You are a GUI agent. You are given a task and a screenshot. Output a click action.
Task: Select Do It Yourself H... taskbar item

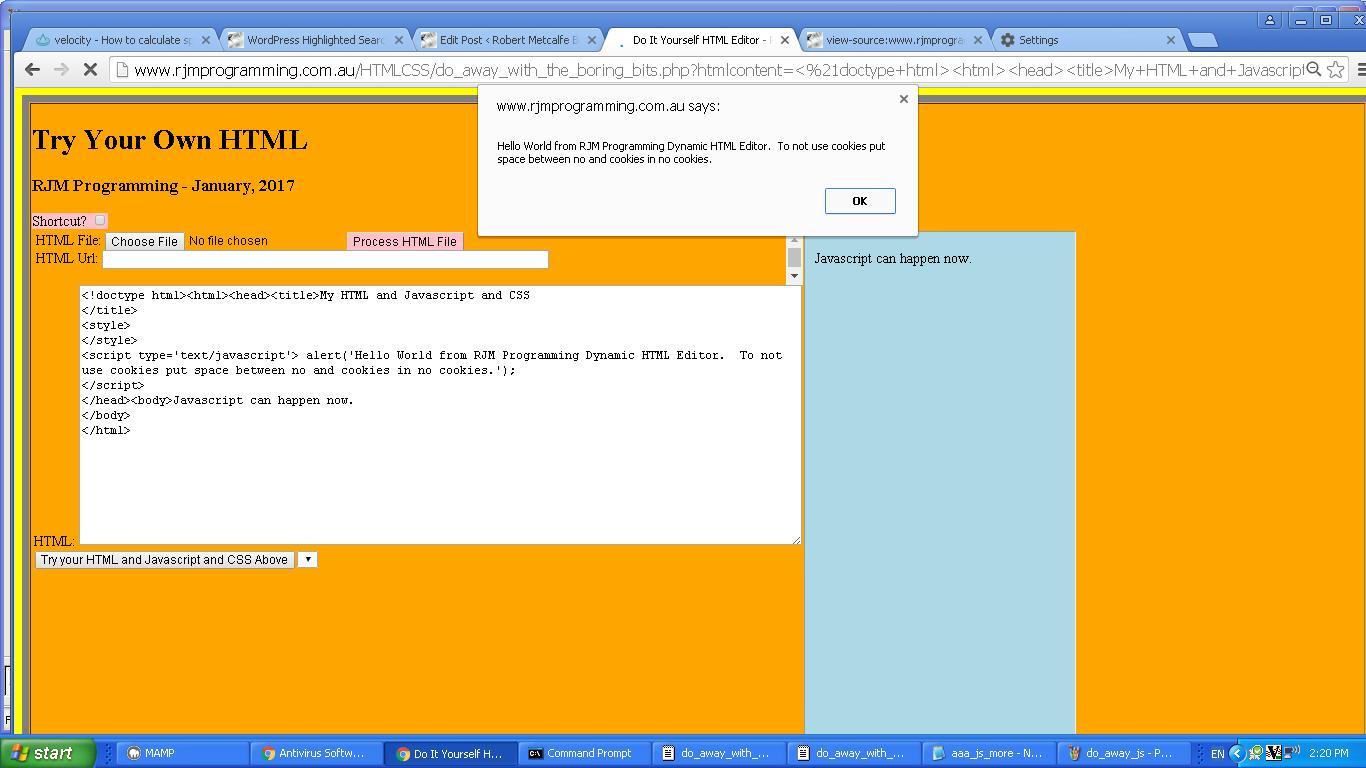(451, 753)
